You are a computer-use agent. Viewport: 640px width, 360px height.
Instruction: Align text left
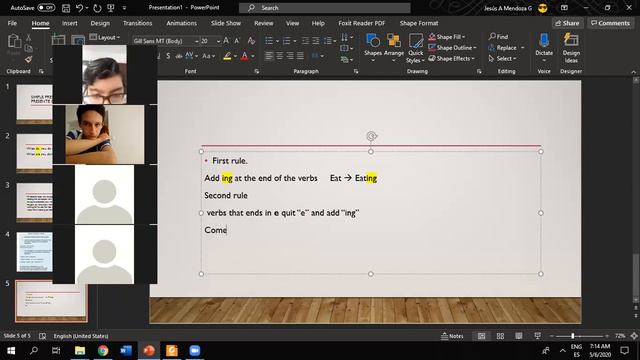point(269,56)
